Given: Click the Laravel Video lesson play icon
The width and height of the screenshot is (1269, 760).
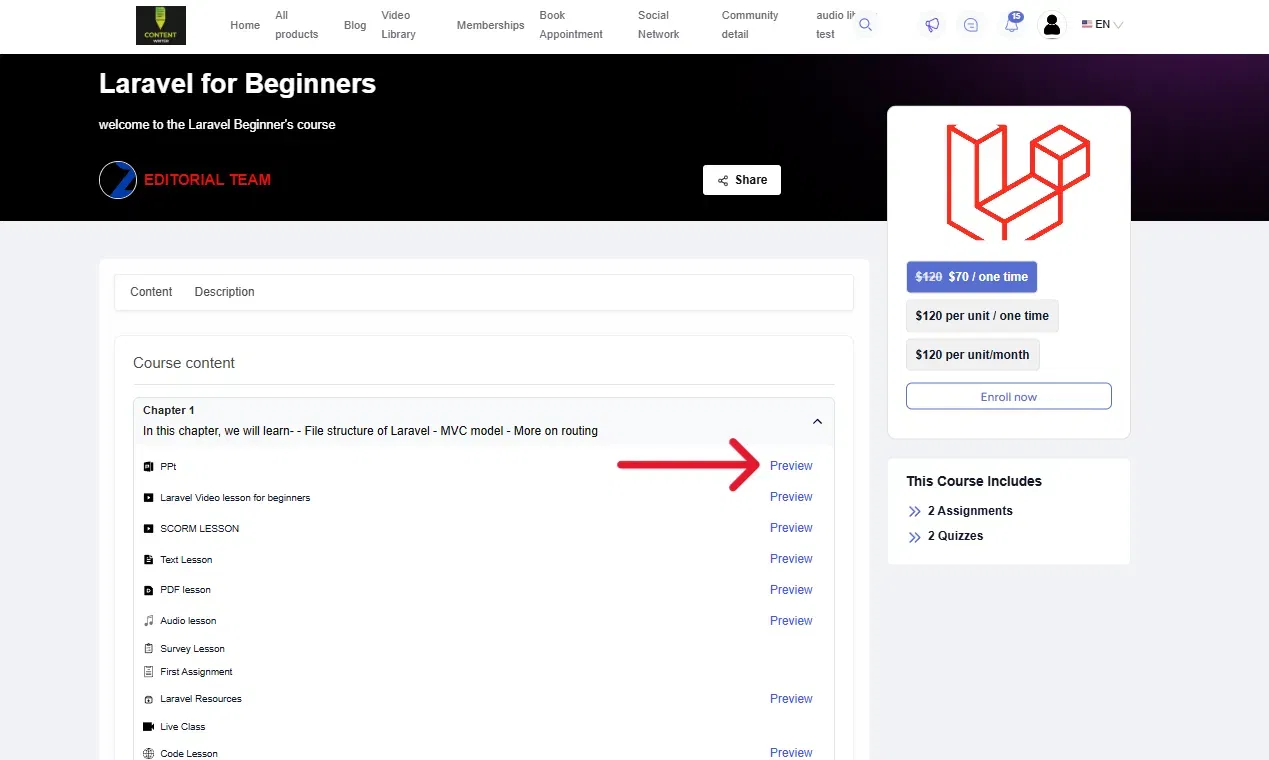Looking at the screenshot, I should click(149, 497).
